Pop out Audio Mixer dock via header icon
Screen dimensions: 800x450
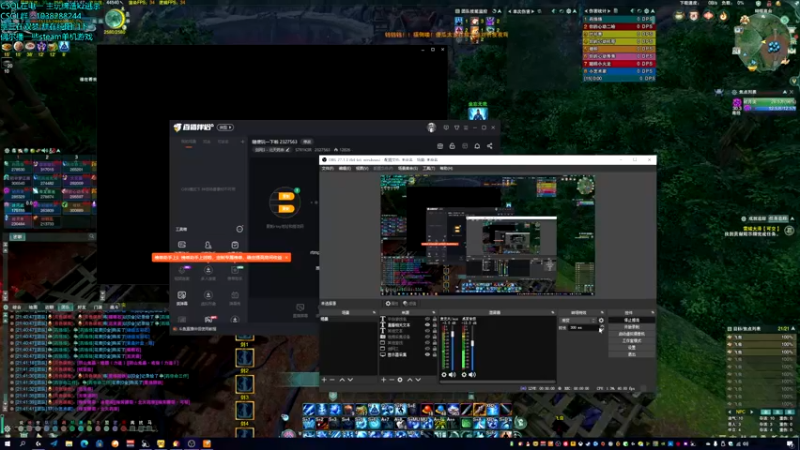(x=553, y=312)
